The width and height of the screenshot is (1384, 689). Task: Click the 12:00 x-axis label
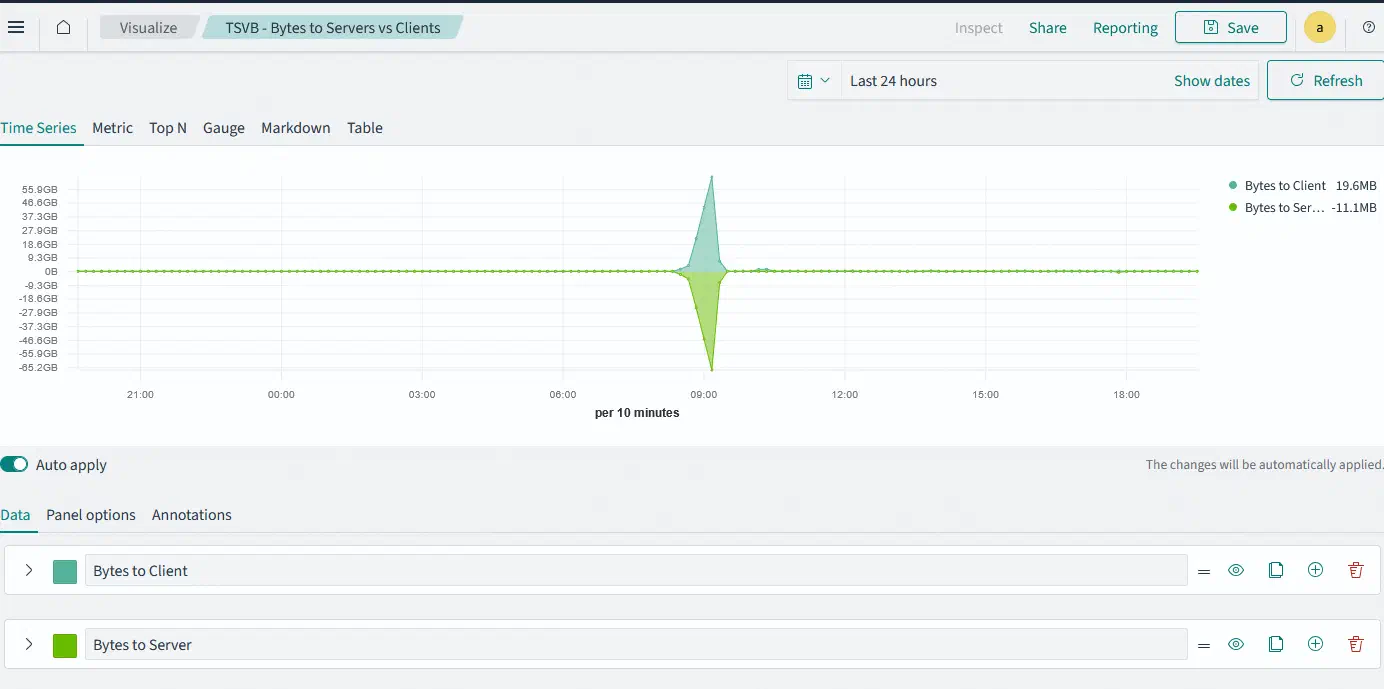845,395
